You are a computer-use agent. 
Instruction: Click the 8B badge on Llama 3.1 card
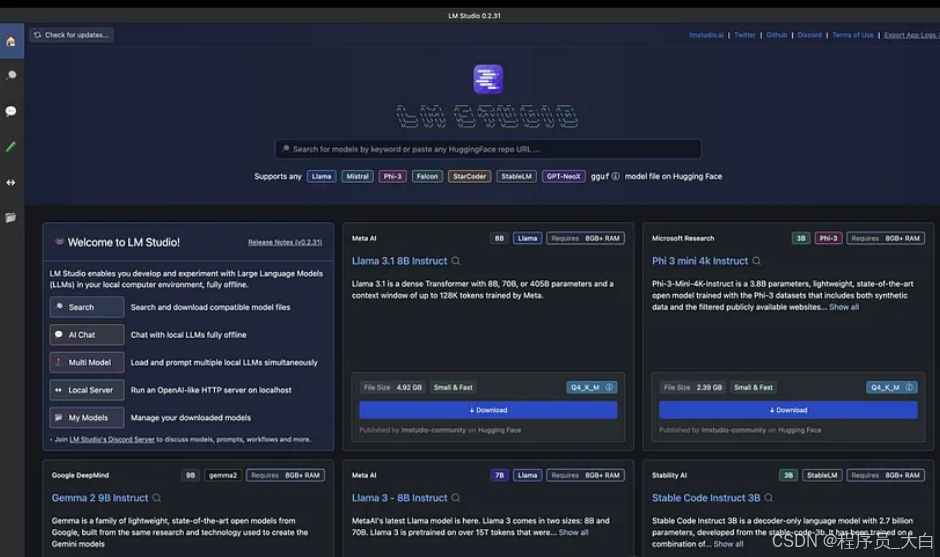tap(499, 238)
